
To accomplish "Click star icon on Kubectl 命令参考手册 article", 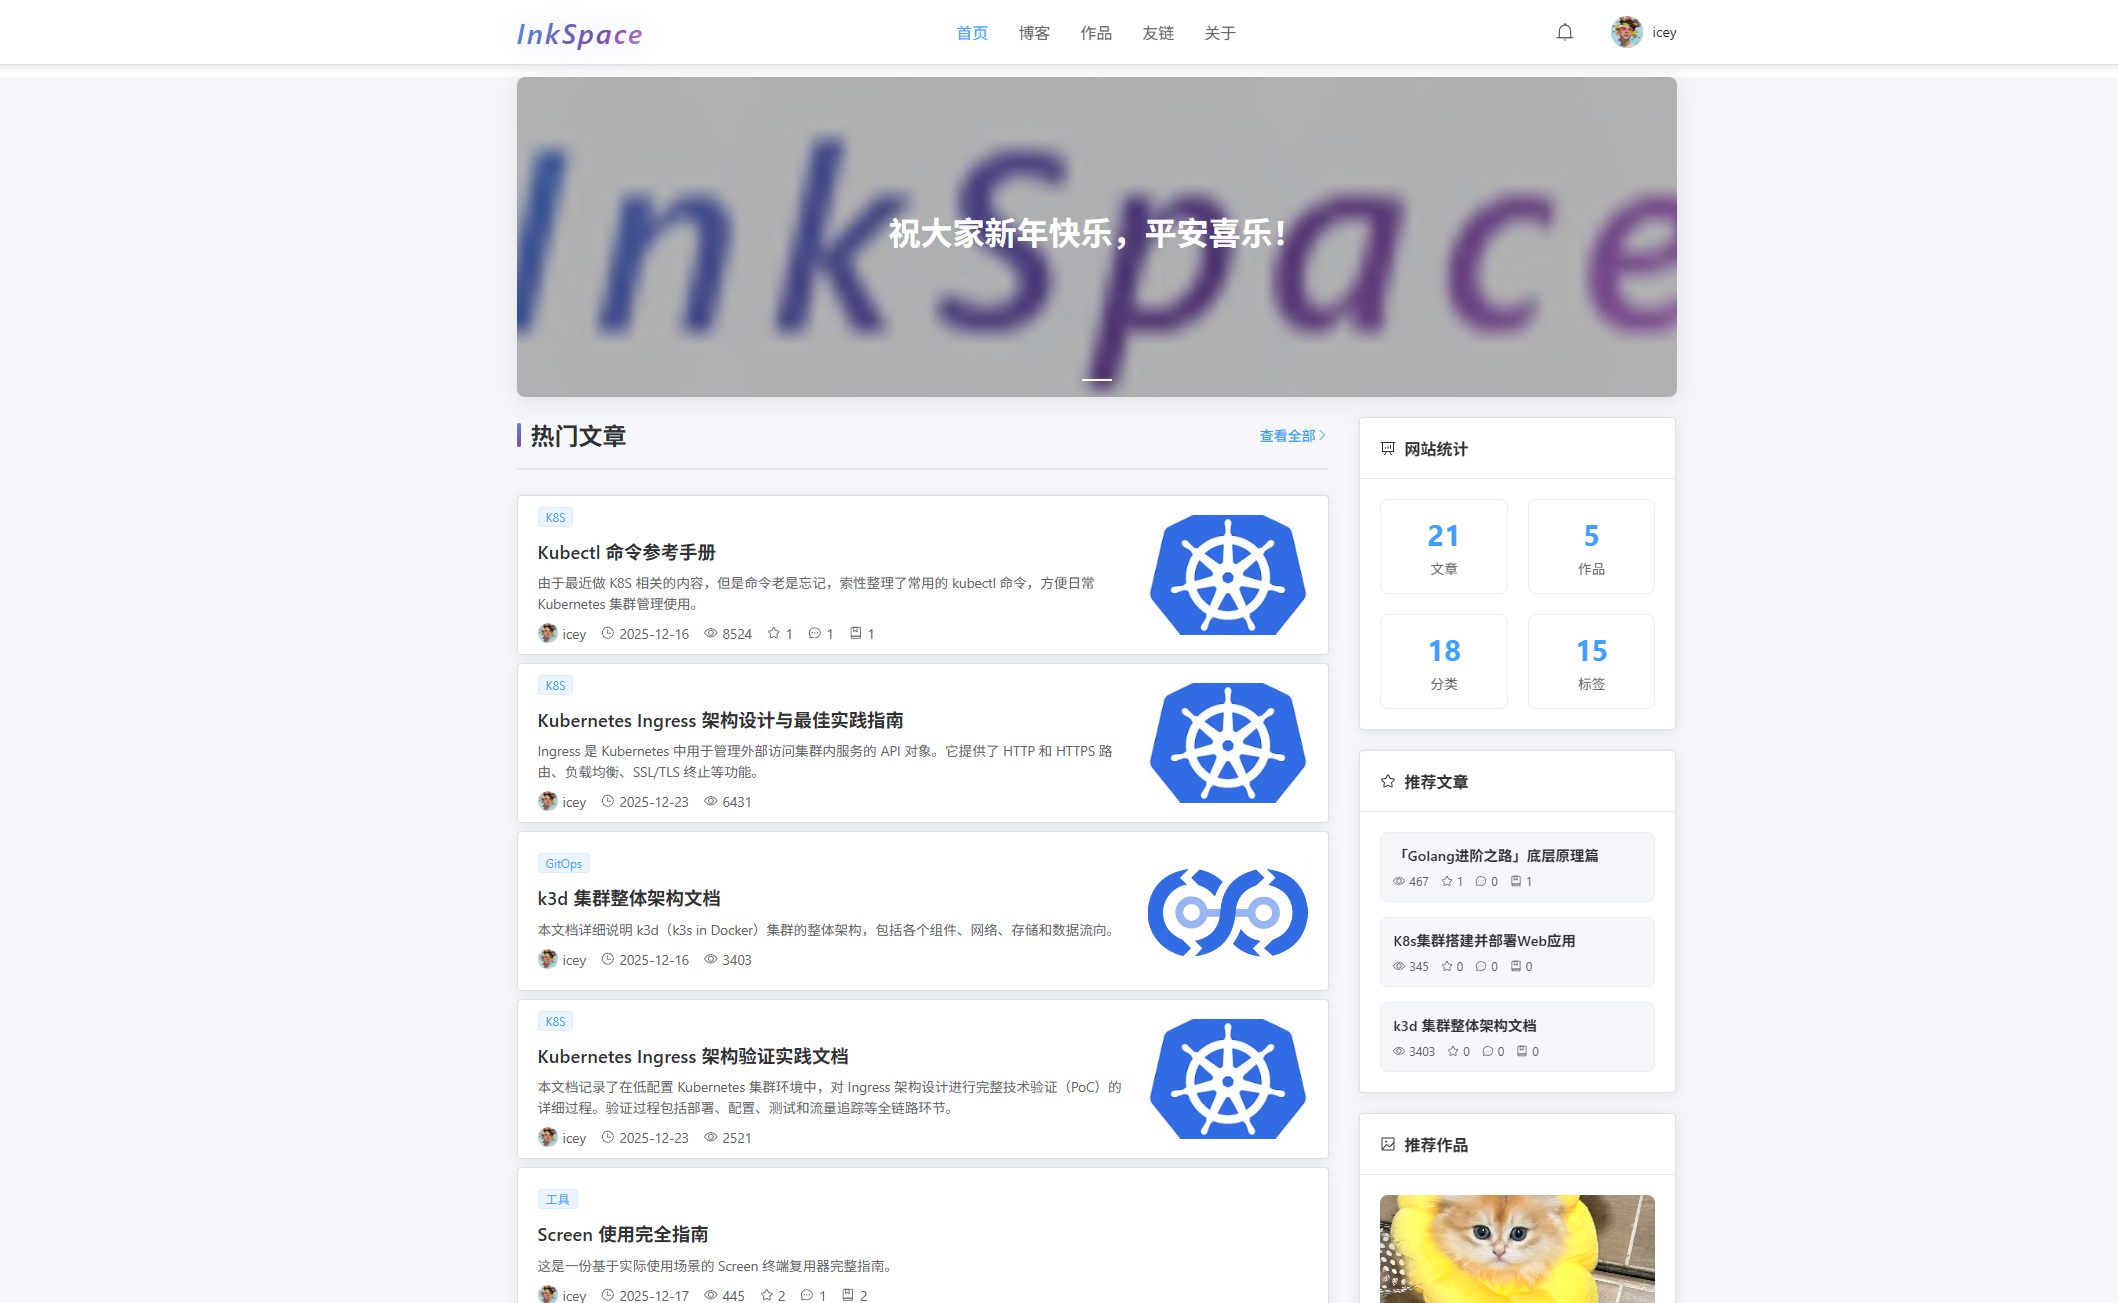I will 773,633.
